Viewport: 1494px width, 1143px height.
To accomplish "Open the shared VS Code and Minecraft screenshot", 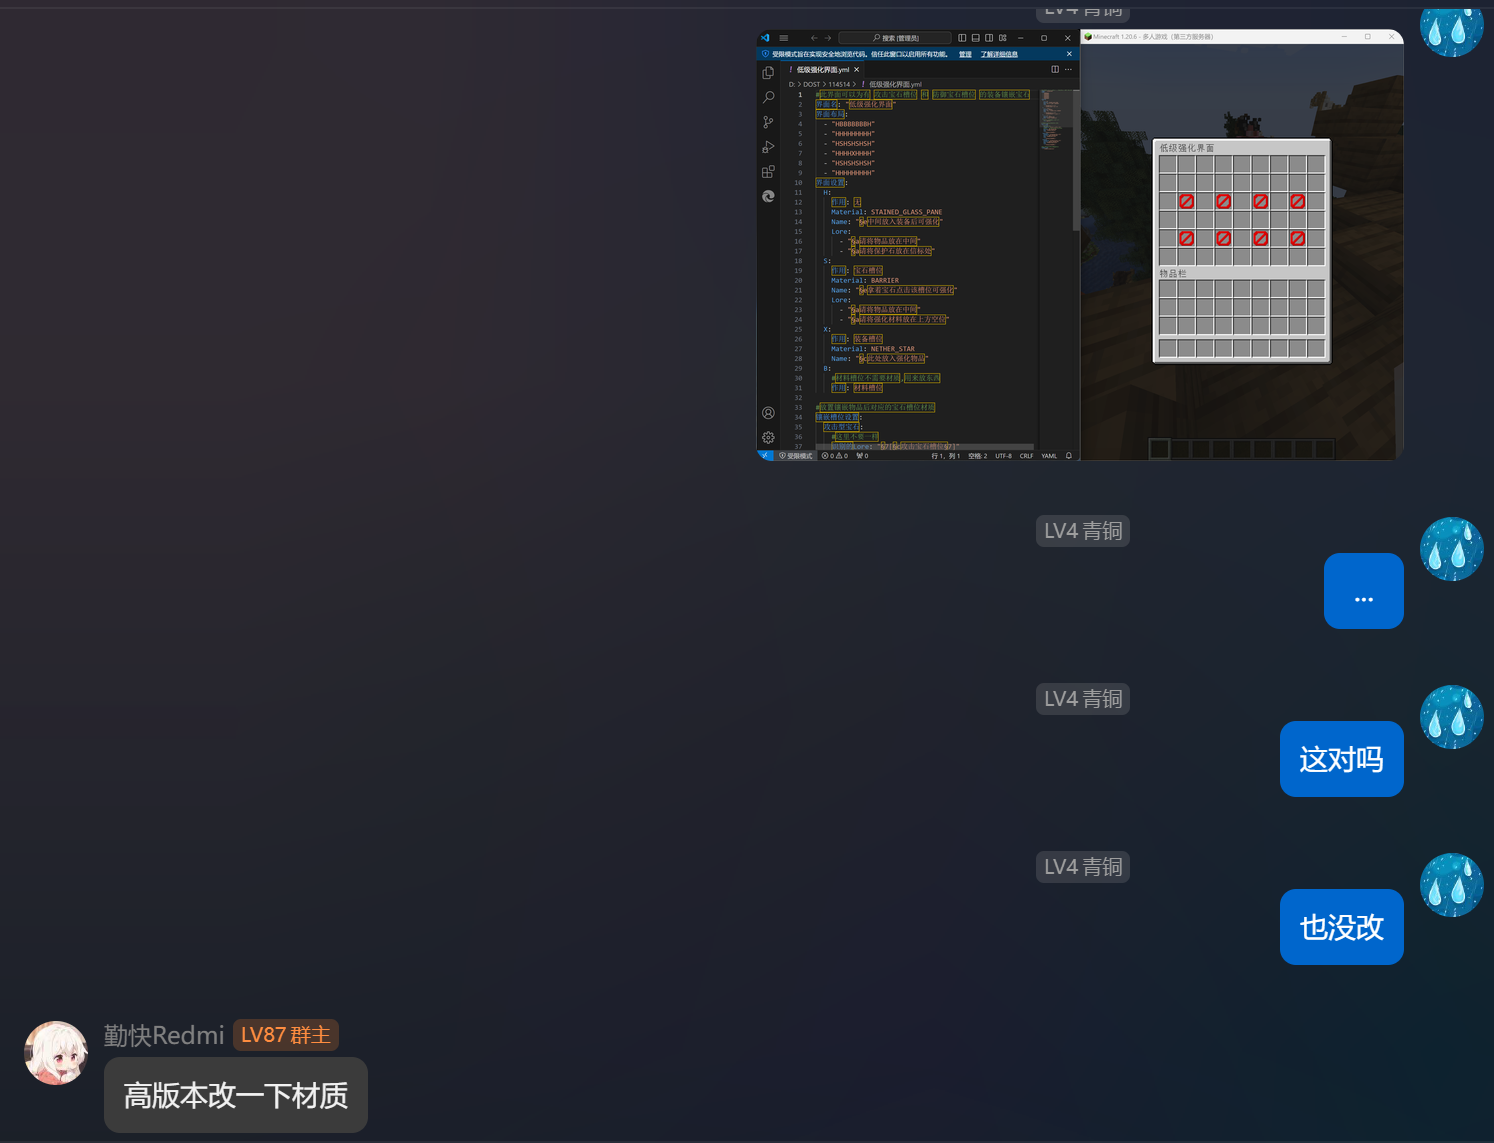I will pyautogui.click(x=1080, y=245).
